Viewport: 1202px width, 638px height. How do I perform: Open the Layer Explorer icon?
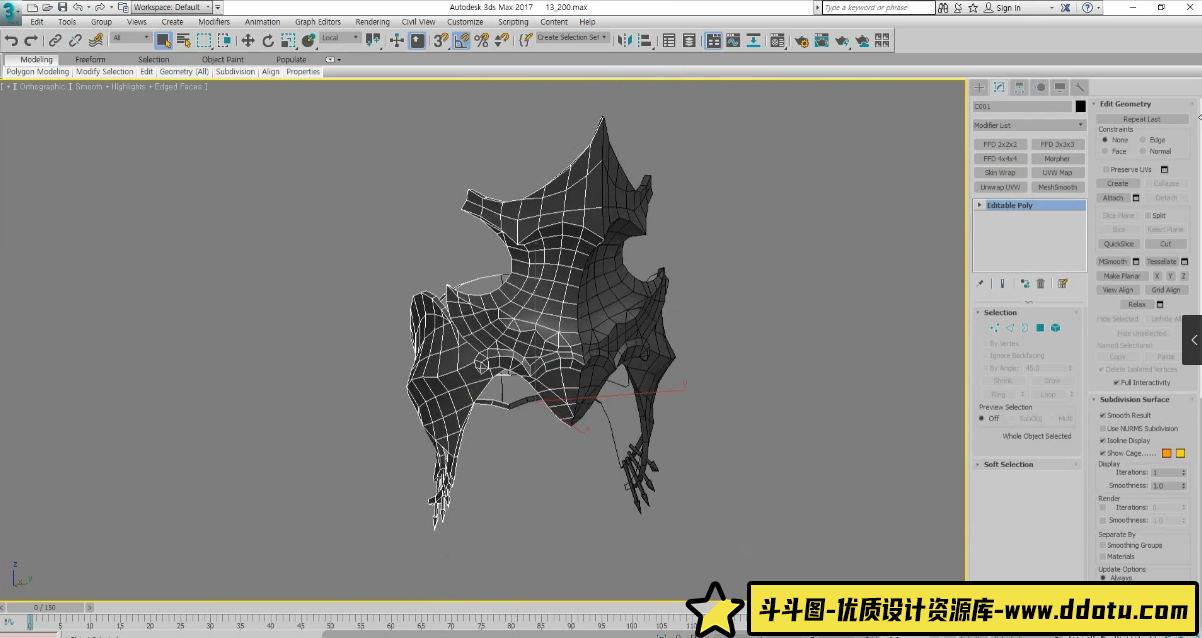[x=689, y=40]
